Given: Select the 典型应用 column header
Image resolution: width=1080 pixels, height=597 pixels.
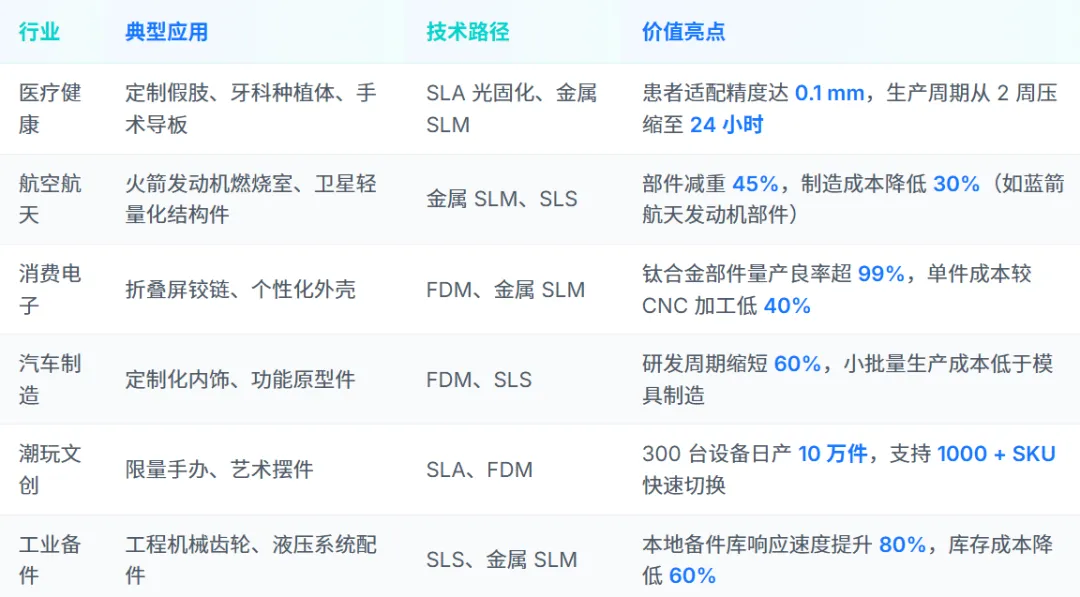Looking at the screenshot, I should (x=167, y=32).
